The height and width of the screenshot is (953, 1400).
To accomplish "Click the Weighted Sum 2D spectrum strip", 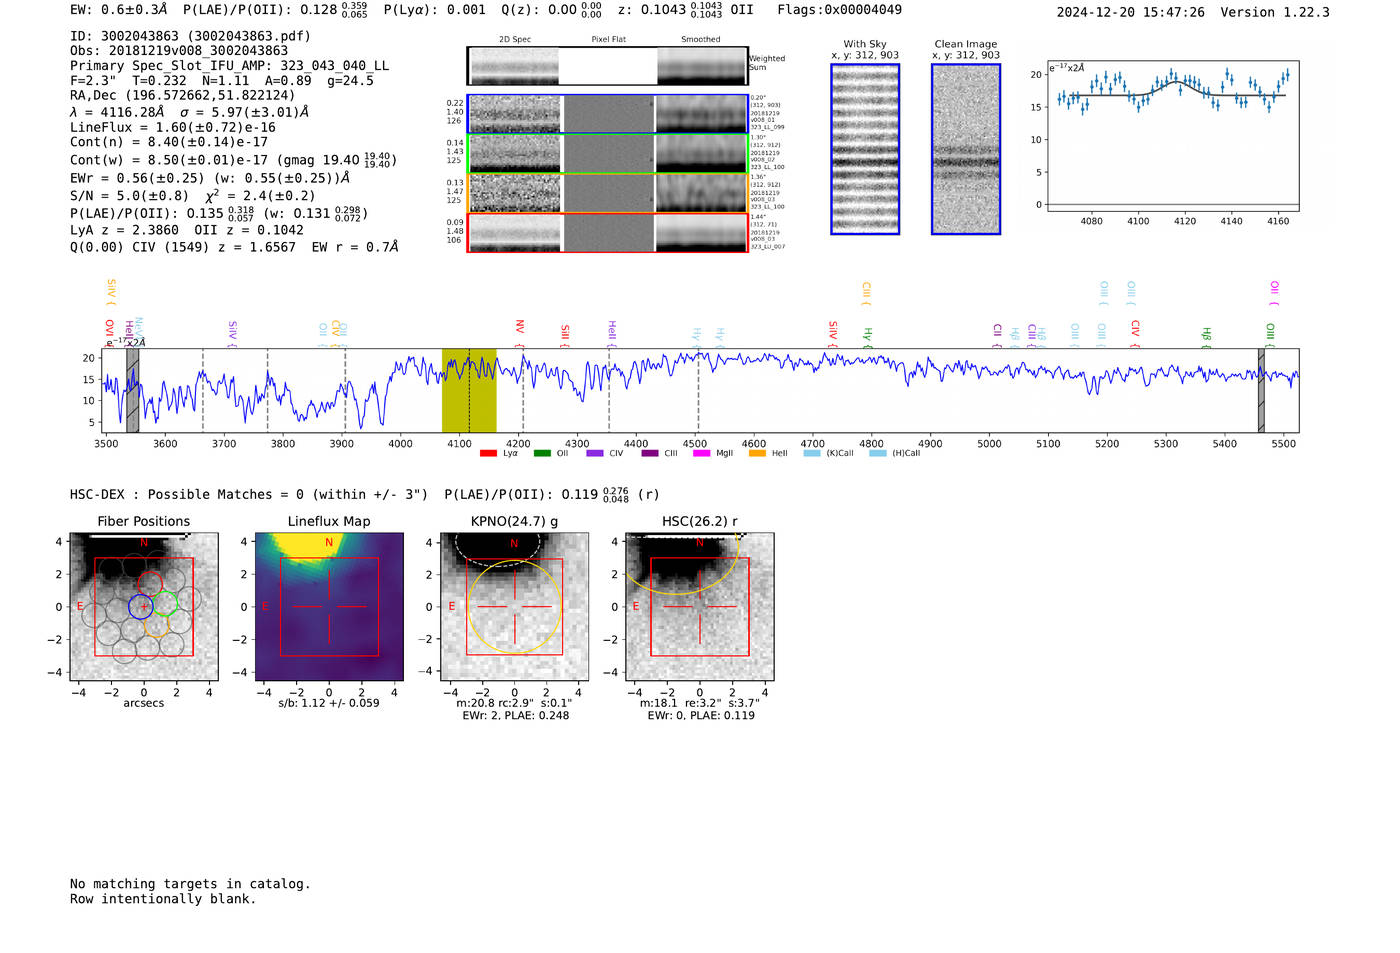I will [607, 66].
